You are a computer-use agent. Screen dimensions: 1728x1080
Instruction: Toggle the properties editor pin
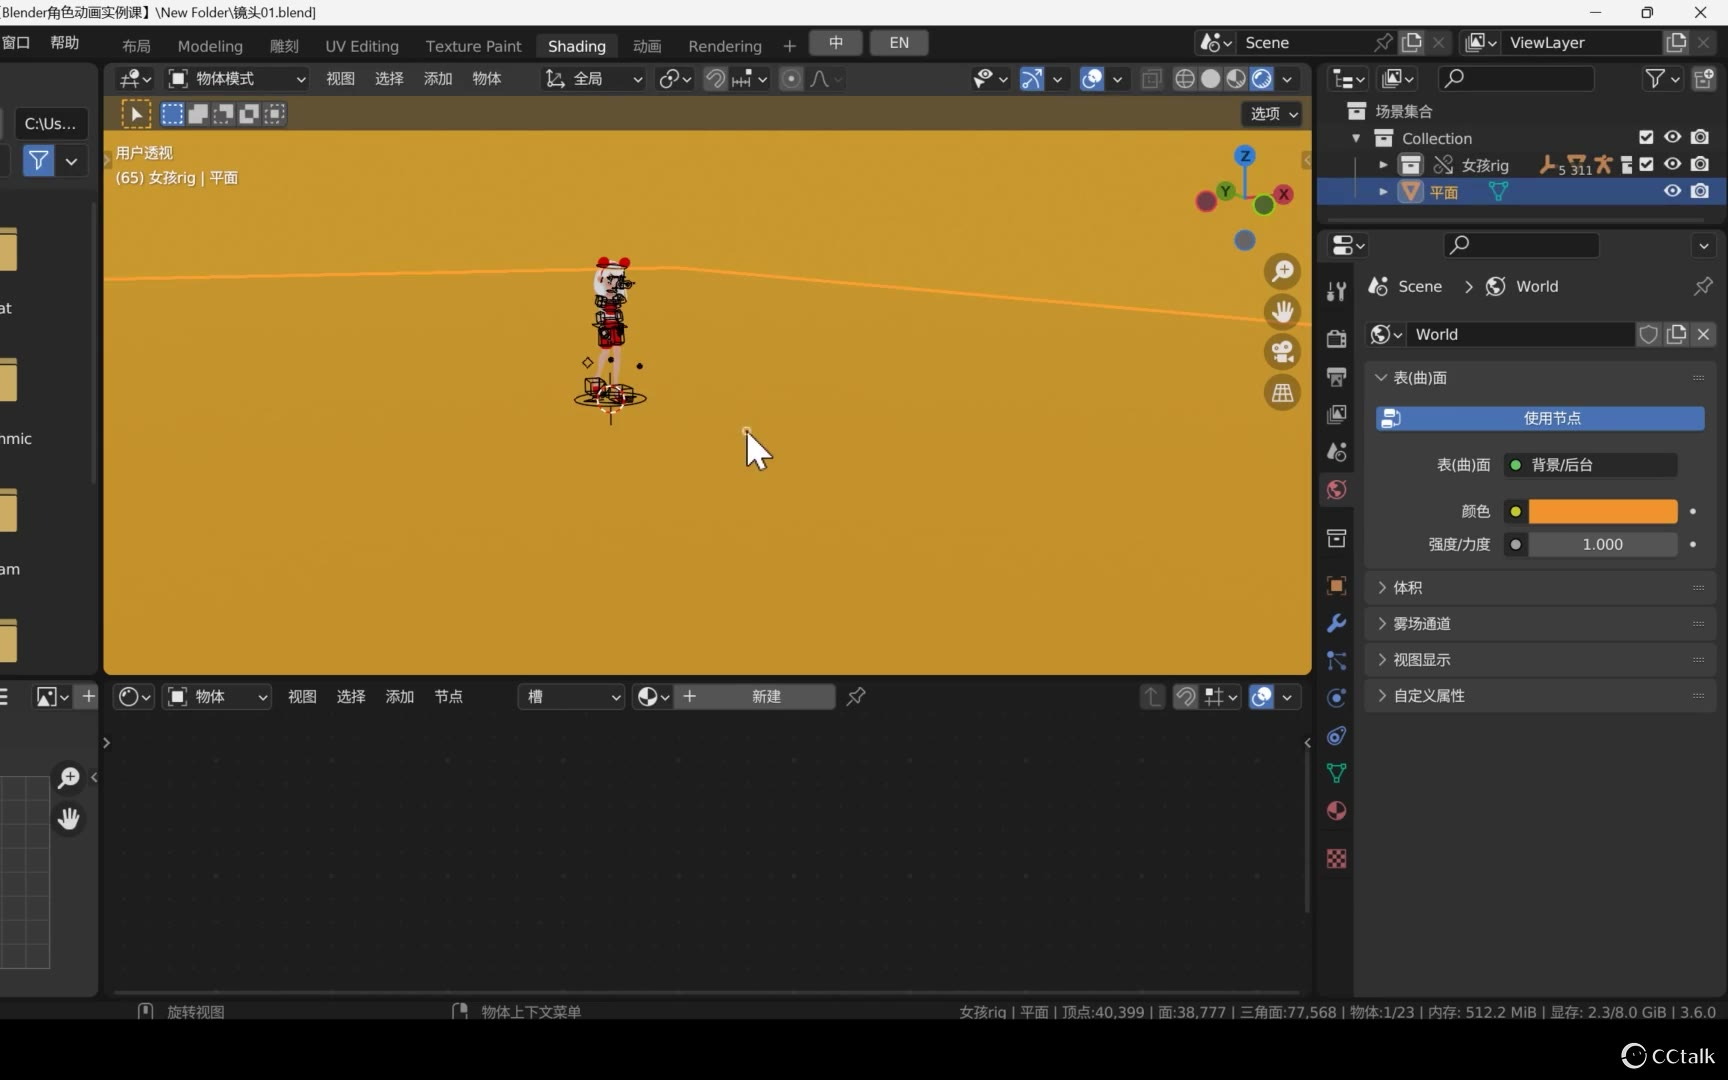(1703, 286)
